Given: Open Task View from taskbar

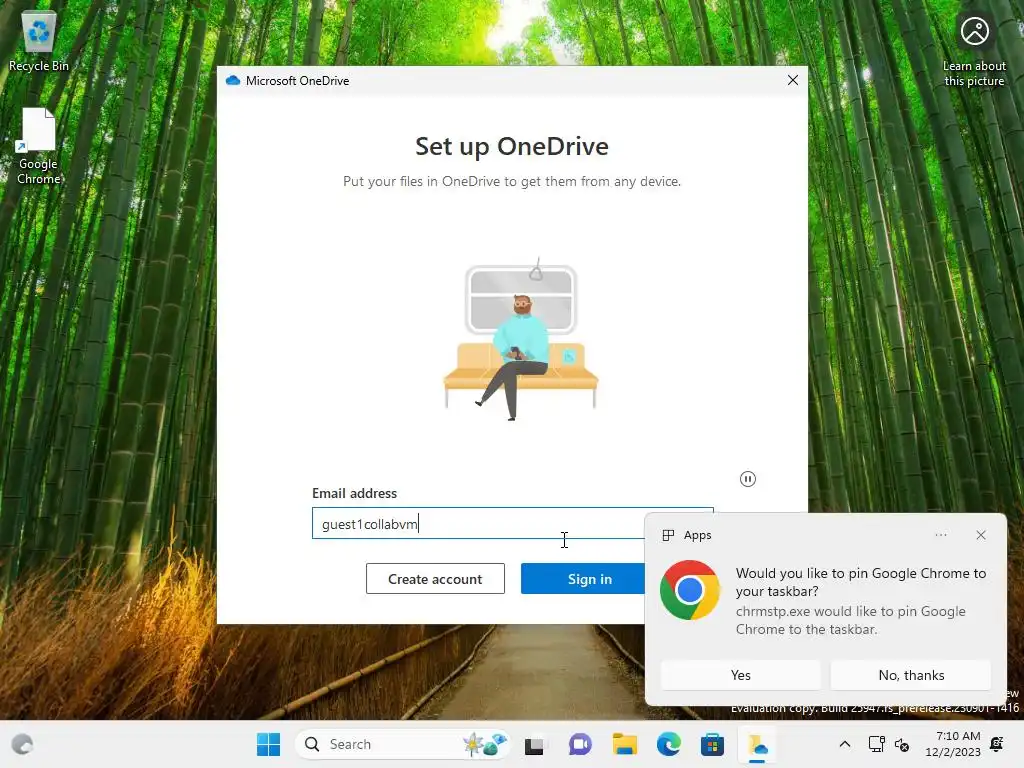Looking at the screenshot, I should (534, 744).
